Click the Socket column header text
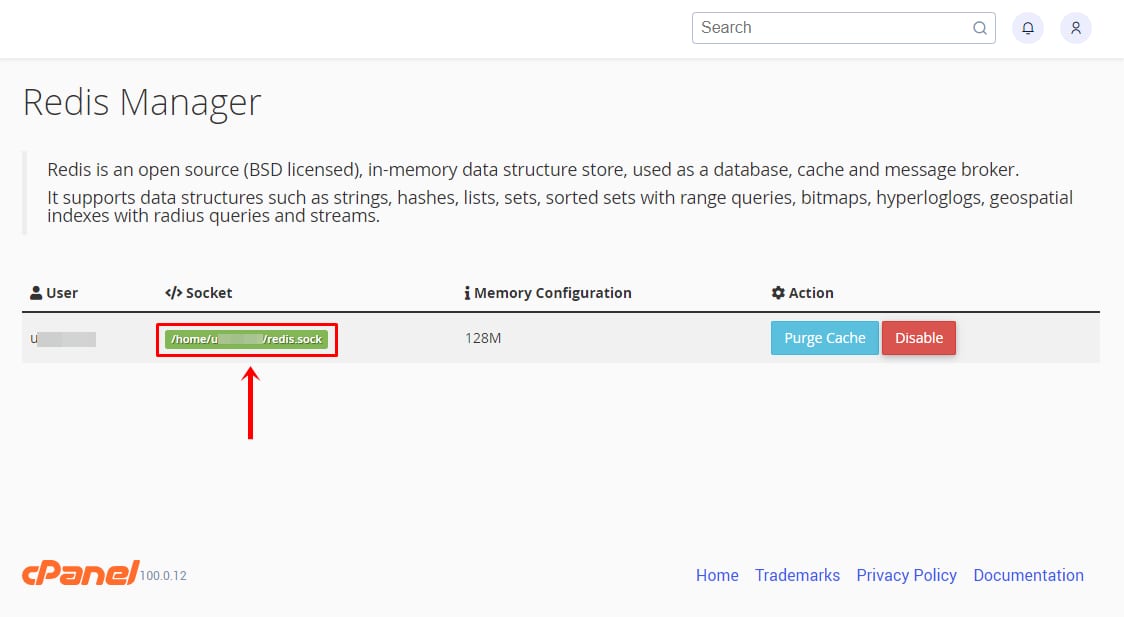The width and height of the screenshot is (1124, 617). pos(209,293)
